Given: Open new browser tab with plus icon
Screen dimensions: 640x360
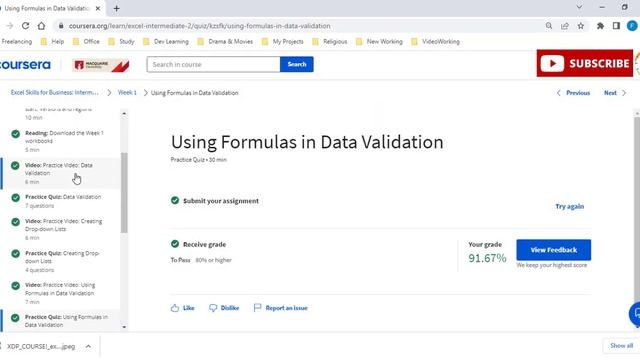Looking at the screenshot, I should click(x=117, y=8).
